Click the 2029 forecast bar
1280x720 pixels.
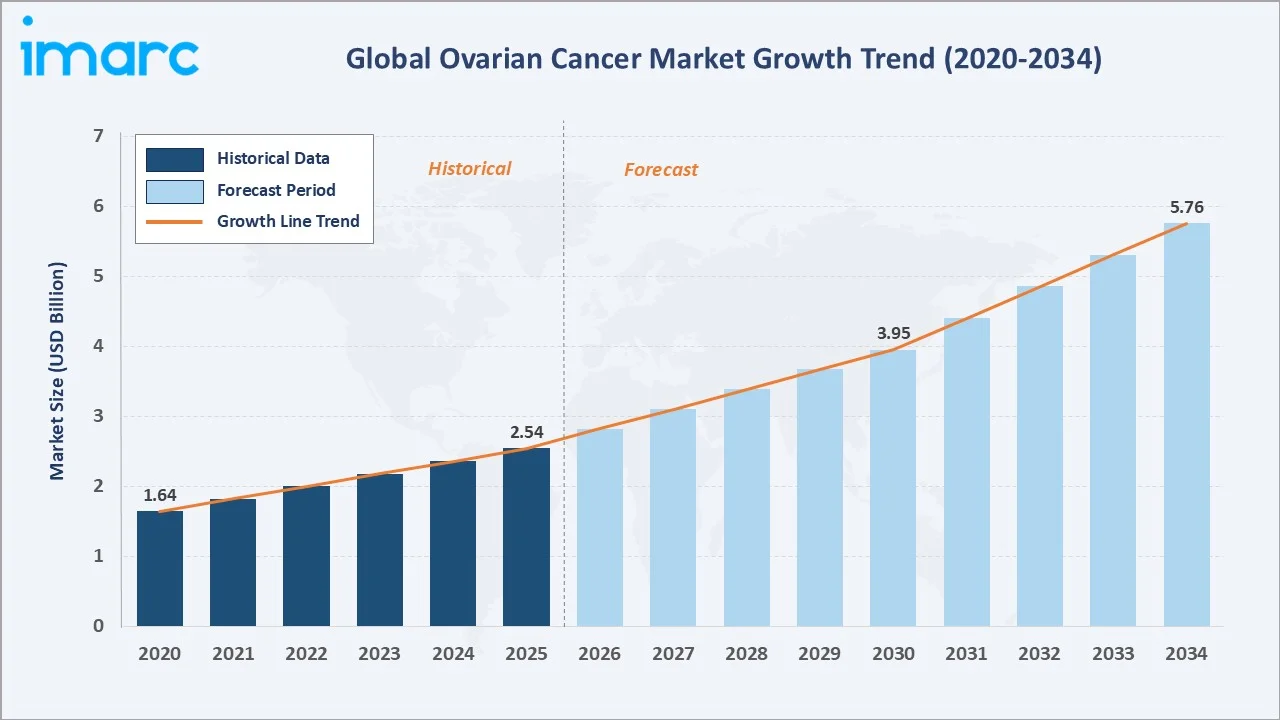[x=820, y=497]
